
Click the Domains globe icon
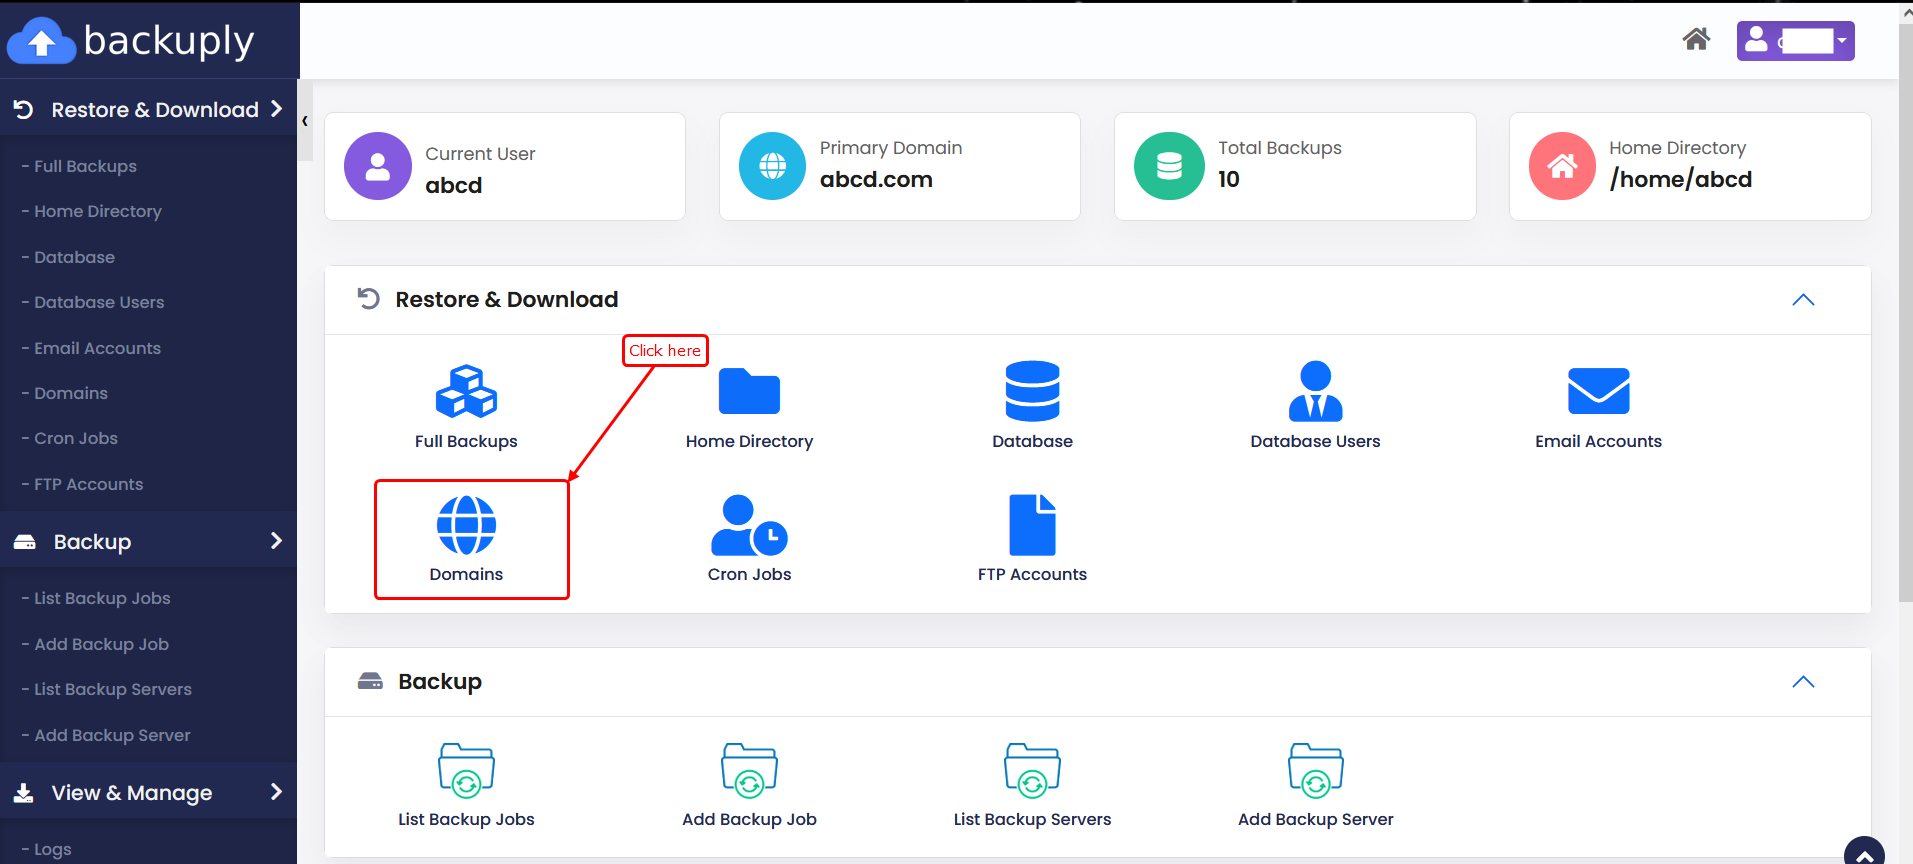(466, 525)
